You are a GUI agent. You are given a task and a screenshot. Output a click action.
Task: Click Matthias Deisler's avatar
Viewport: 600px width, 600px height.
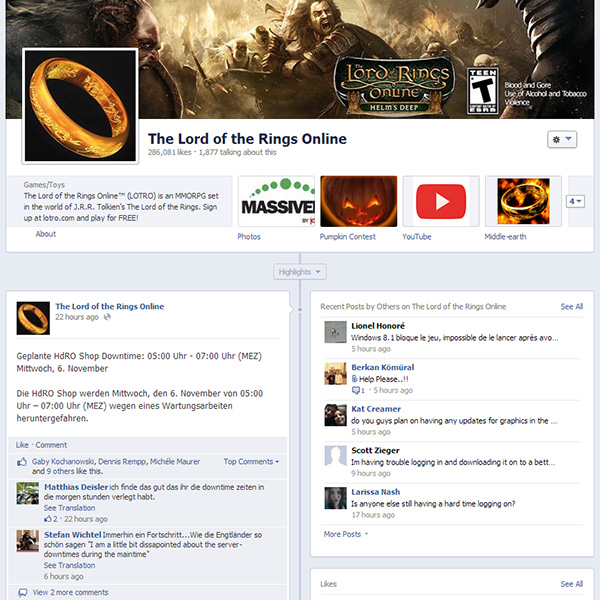28,493
